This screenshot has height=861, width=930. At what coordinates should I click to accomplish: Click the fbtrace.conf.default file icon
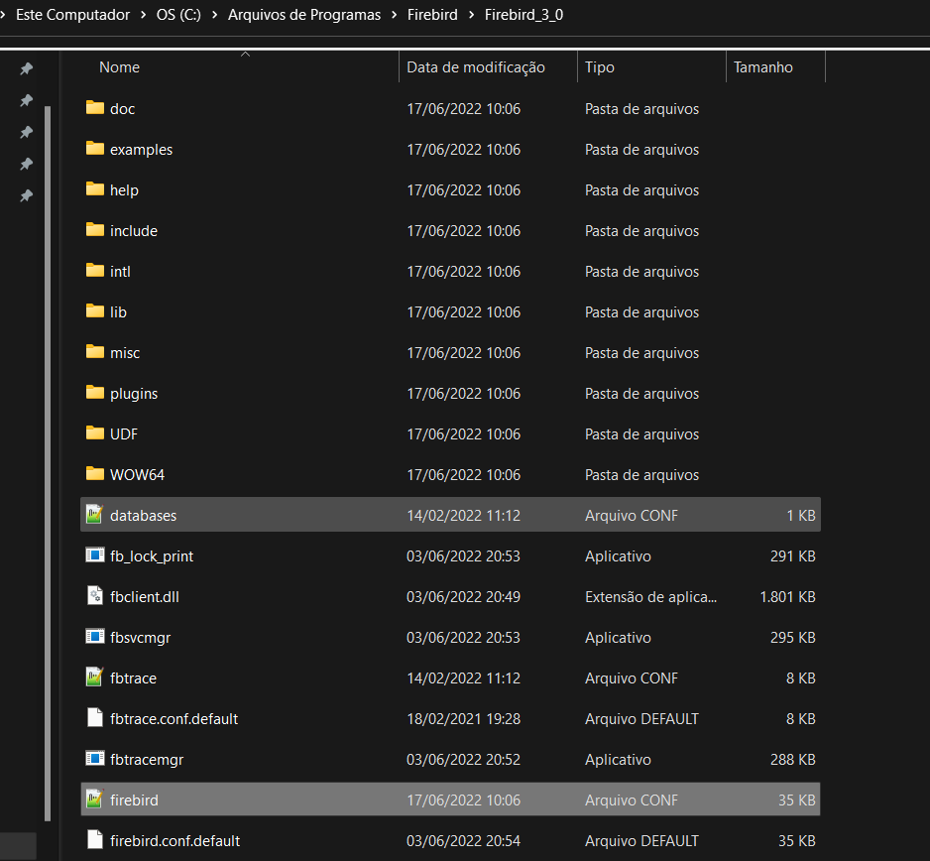95,718
